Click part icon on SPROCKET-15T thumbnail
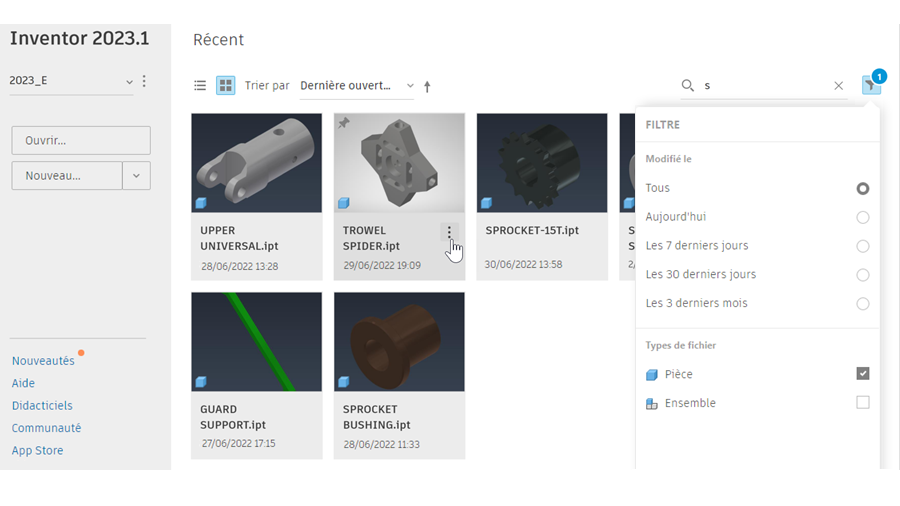 click(486, 203)
